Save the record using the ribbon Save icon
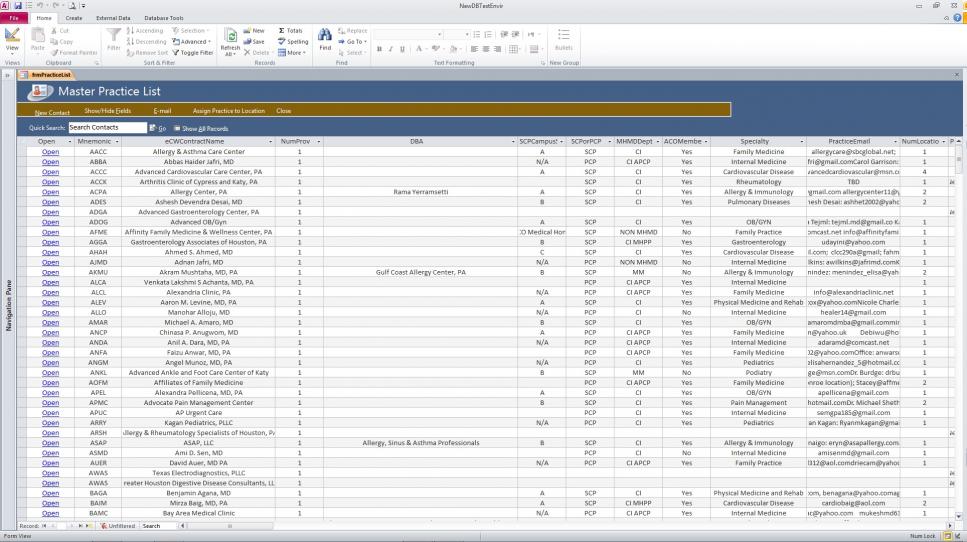This screenshot has width=967, height=542. (x=254, y=42)
